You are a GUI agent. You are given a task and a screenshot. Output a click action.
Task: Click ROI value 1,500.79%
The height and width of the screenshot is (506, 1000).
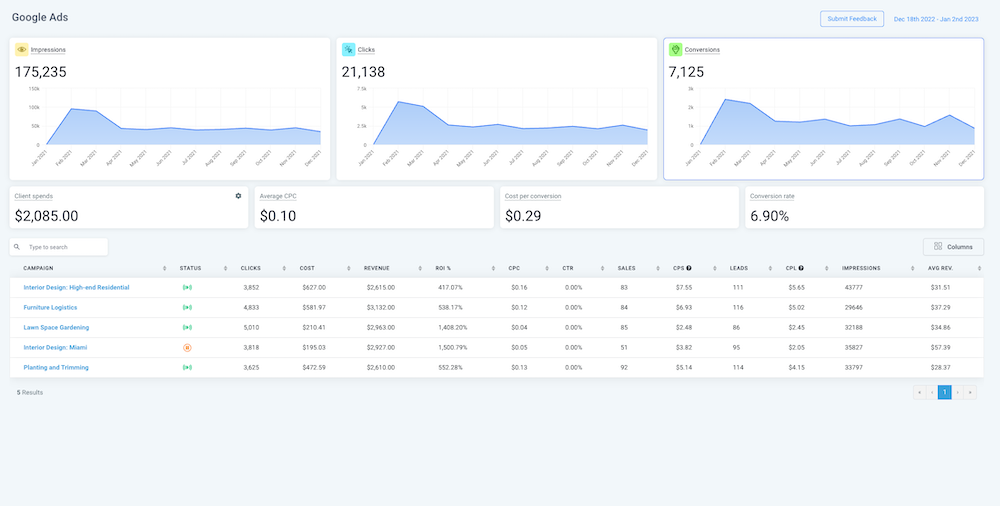[x=453, y=348]
